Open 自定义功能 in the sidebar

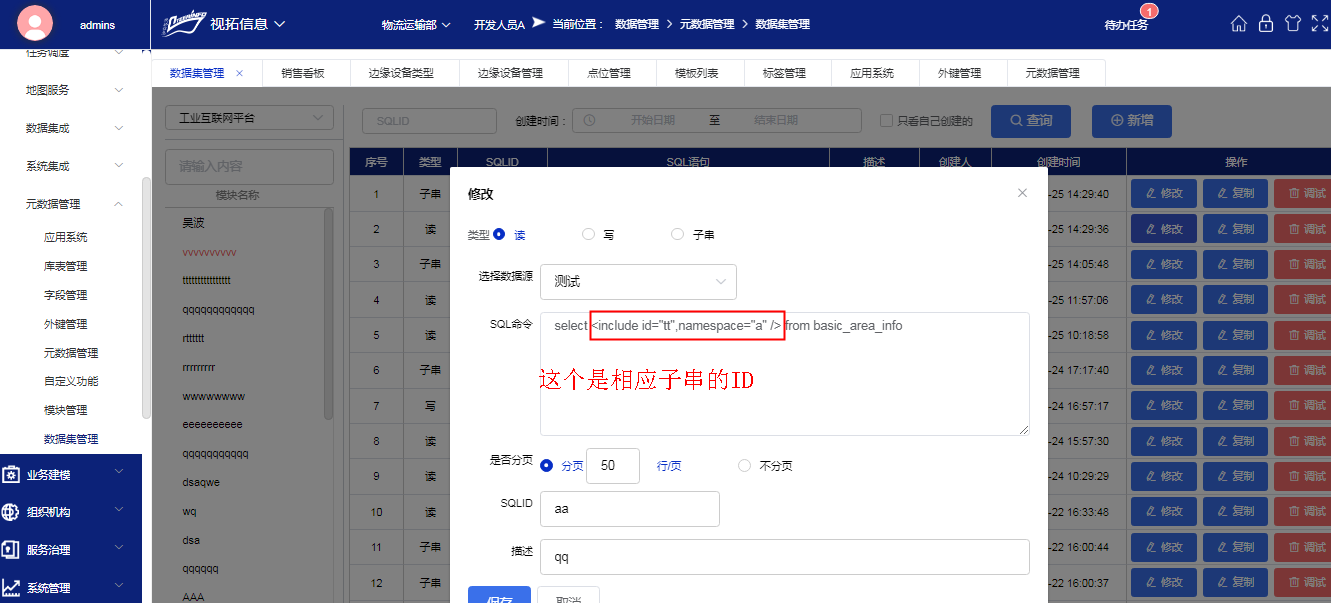coord(71,381)
